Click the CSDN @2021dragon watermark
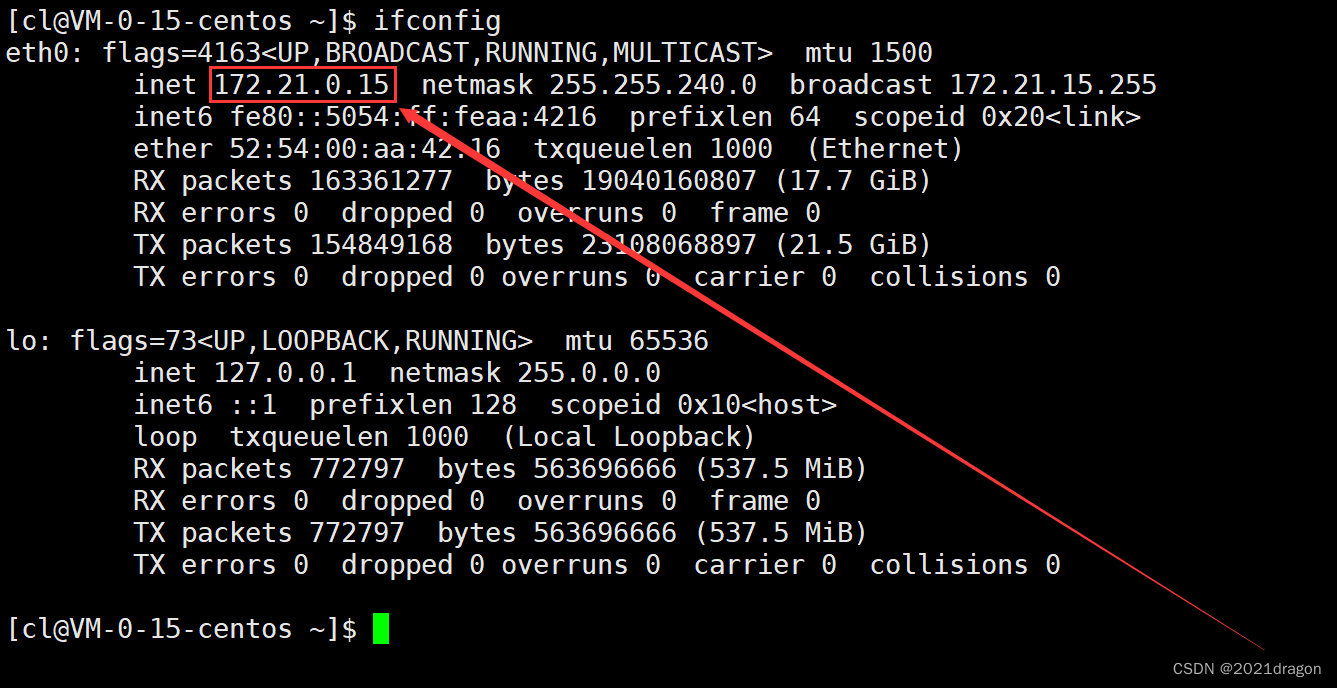 pos(1247,669)
